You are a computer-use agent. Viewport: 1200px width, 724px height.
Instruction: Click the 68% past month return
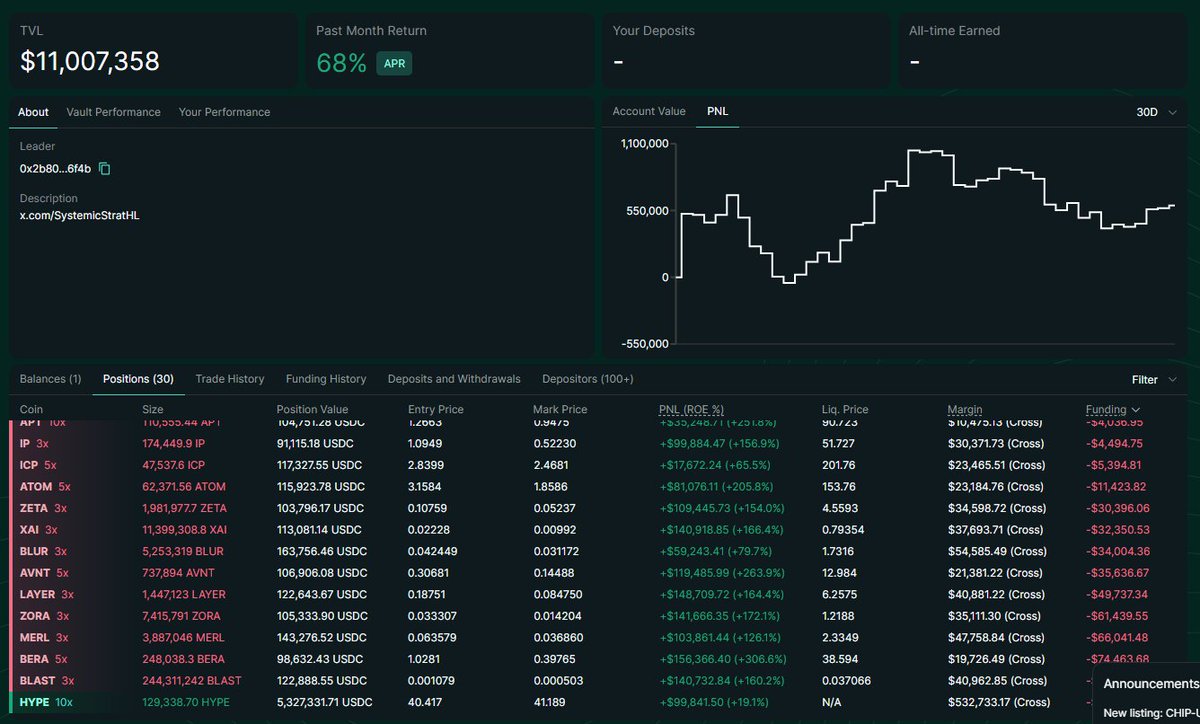(x=342, y=63)
